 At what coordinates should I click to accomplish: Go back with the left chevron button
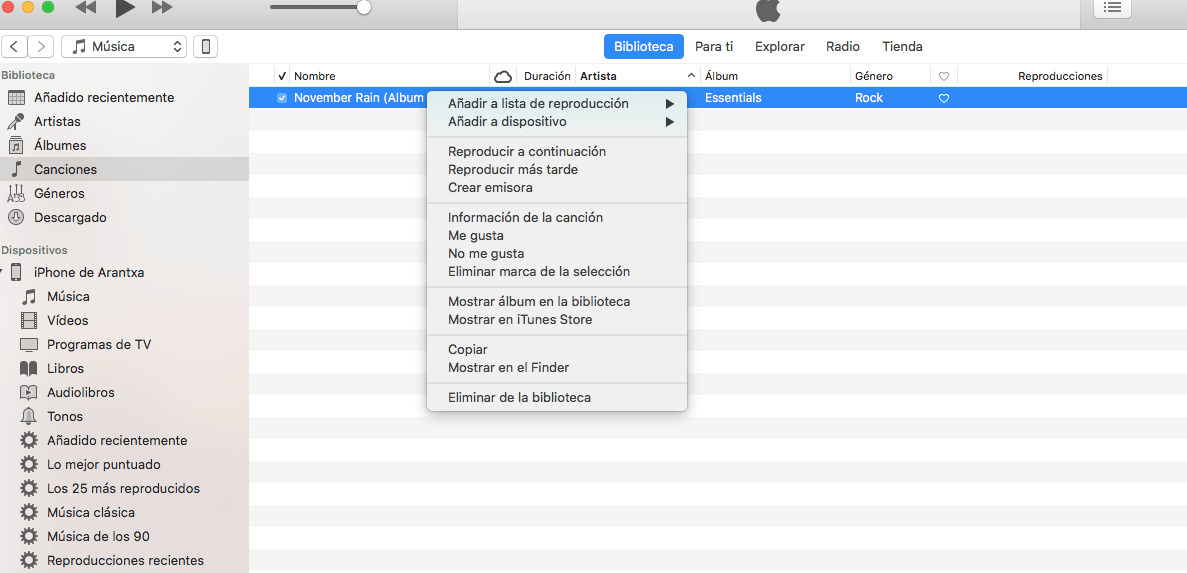[x=15, y=46]
